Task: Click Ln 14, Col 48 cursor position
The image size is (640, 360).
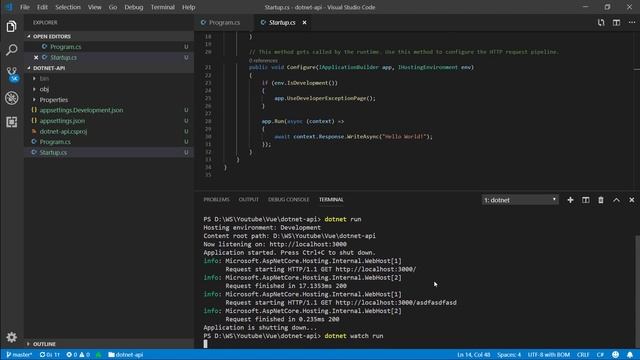Action: click(473, 355)
